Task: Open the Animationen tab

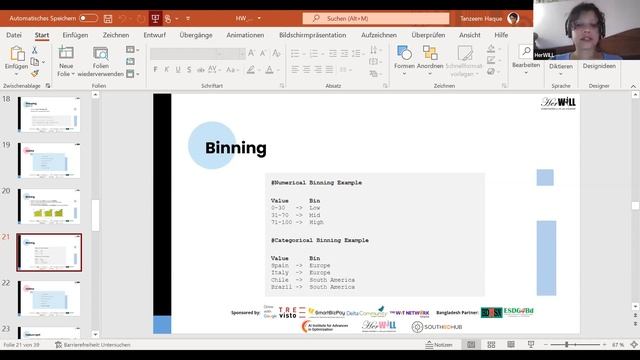Action: click(245, 35)
